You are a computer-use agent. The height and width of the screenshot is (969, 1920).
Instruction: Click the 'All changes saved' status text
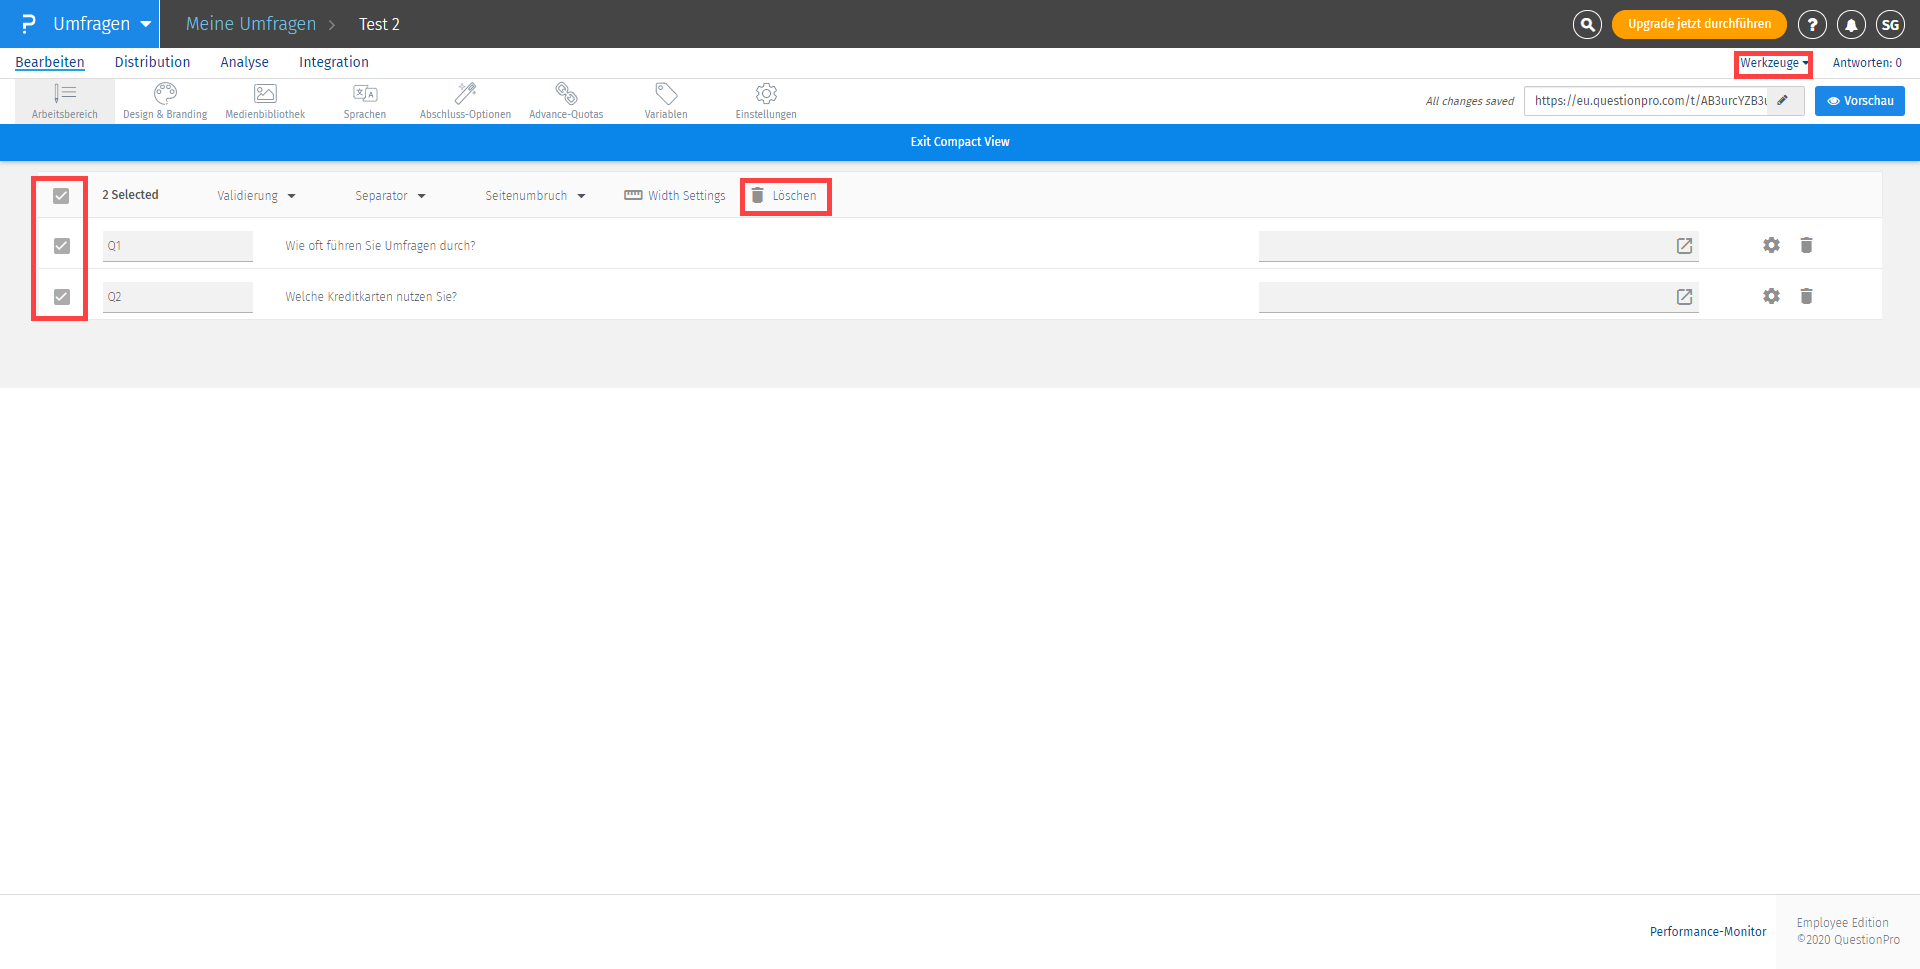point(1470,101)
